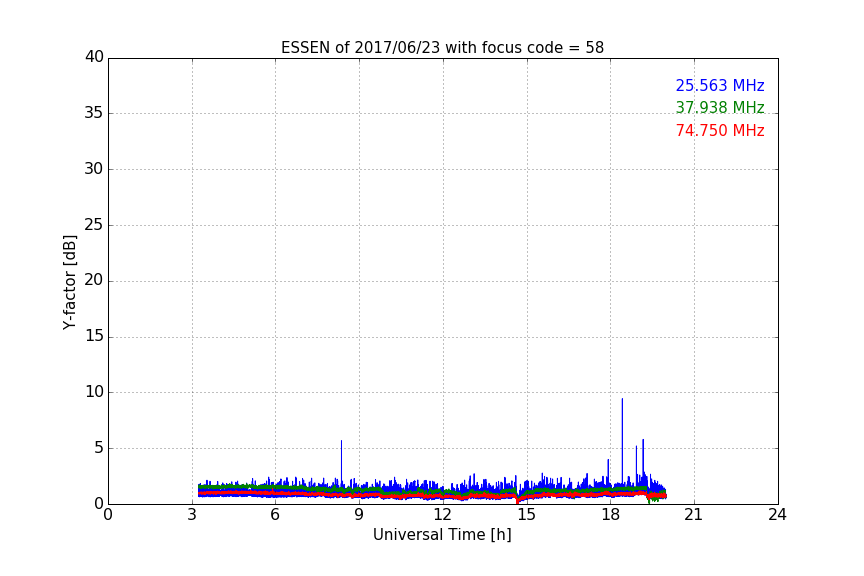
Task: Click the x-axis tick value 3
Action: 192,515
